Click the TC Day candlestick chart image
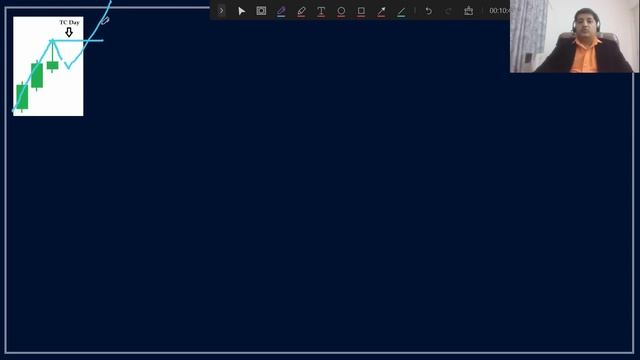Image resolution: width=640 pixels, height=360 pixels. 48,66
